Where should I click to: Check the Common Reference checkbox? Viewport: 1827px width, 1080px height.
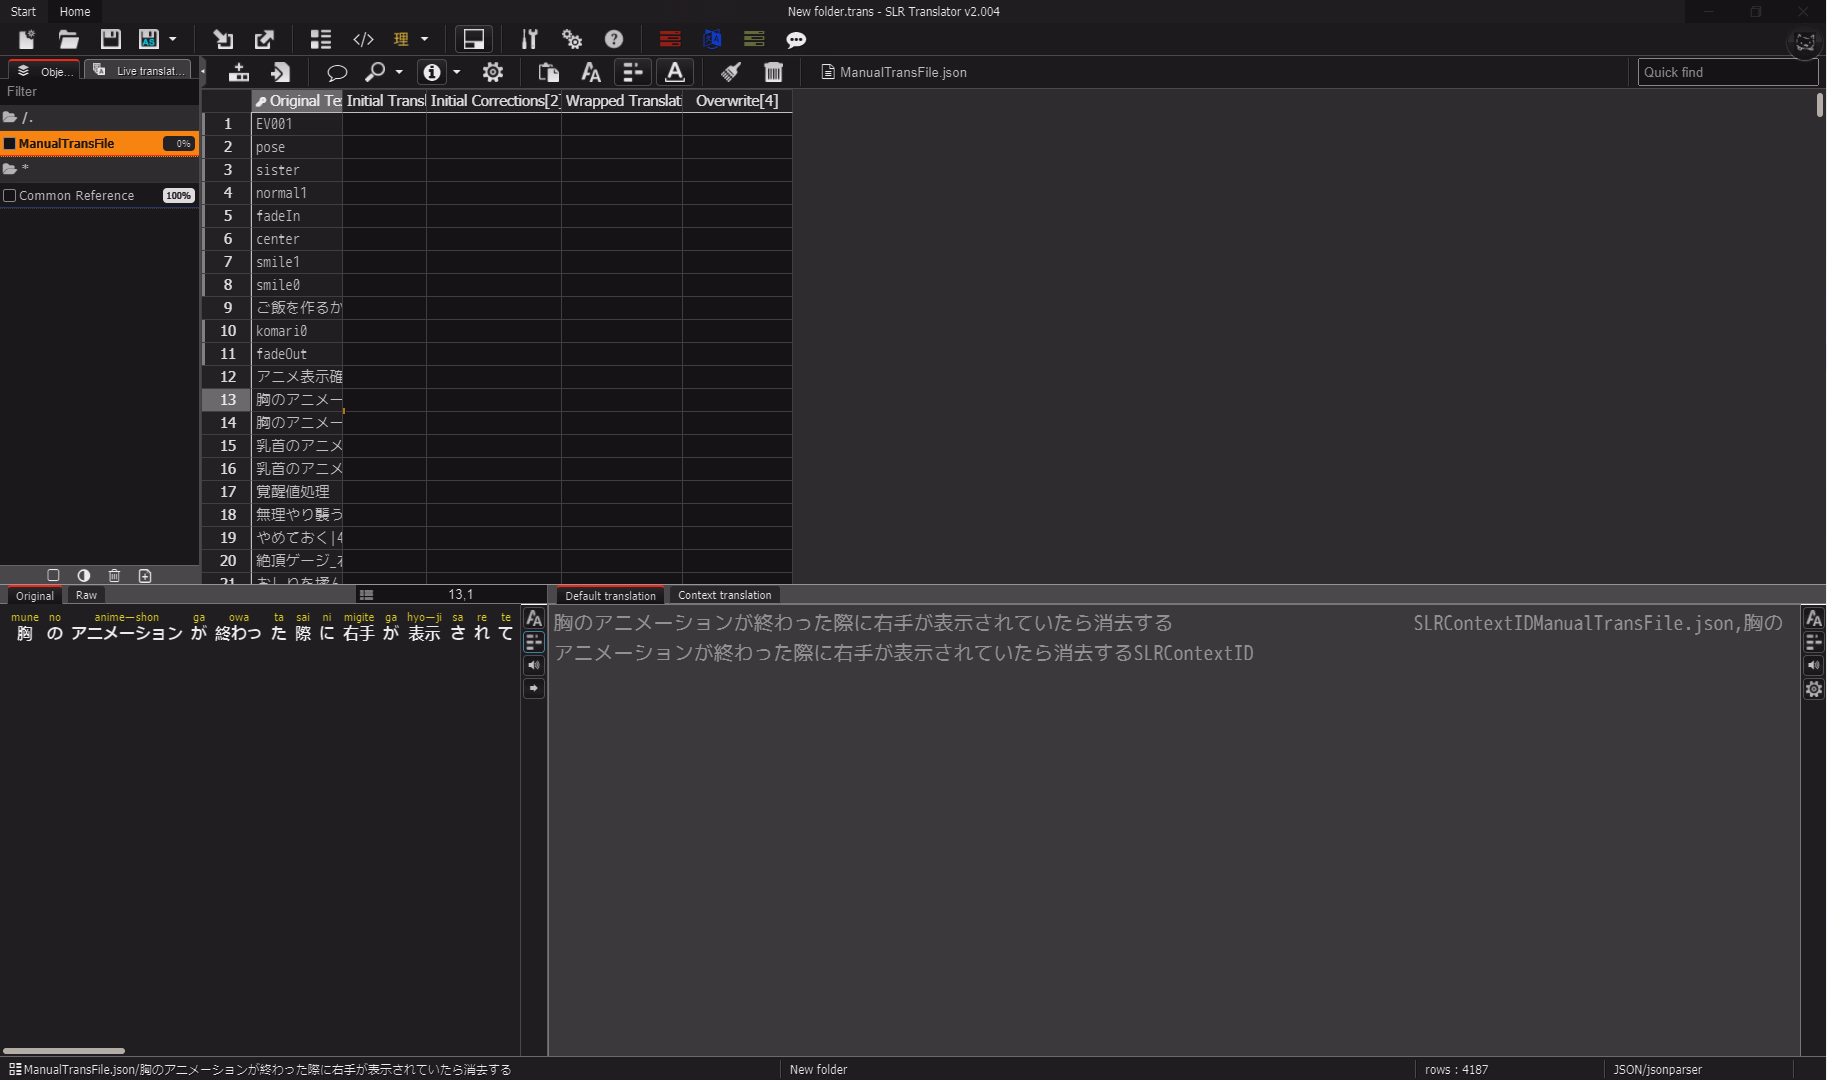coord(10,196)
